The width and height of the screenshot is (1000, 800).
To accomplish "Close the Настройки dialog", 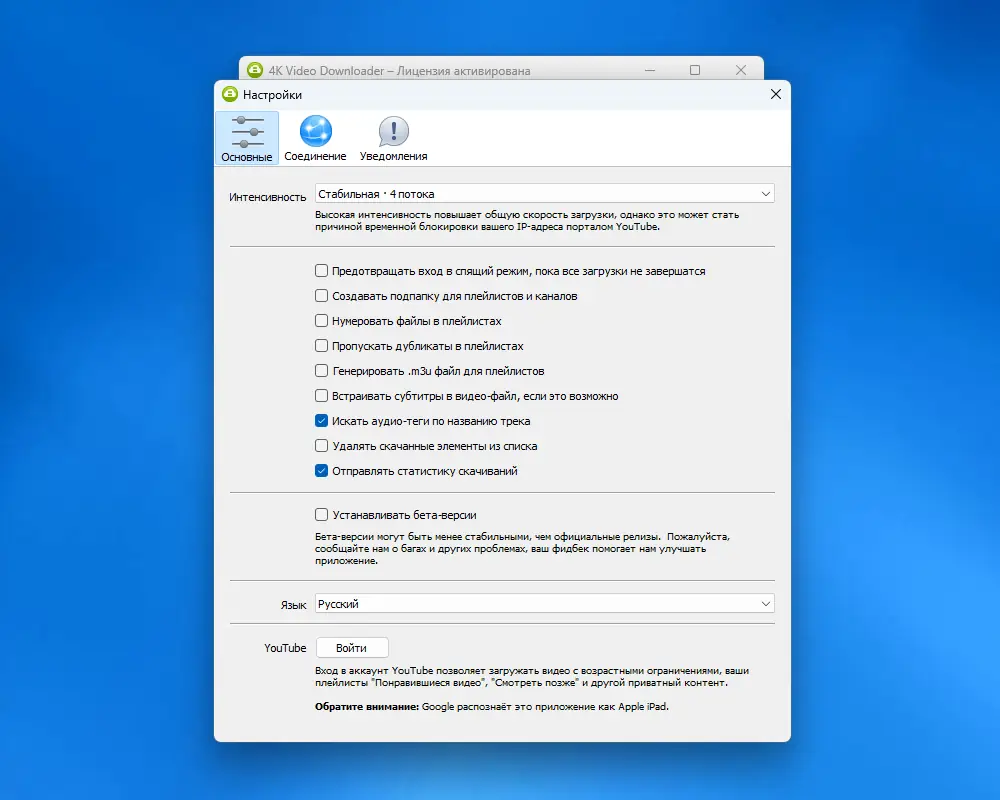I will coord(775,94).
